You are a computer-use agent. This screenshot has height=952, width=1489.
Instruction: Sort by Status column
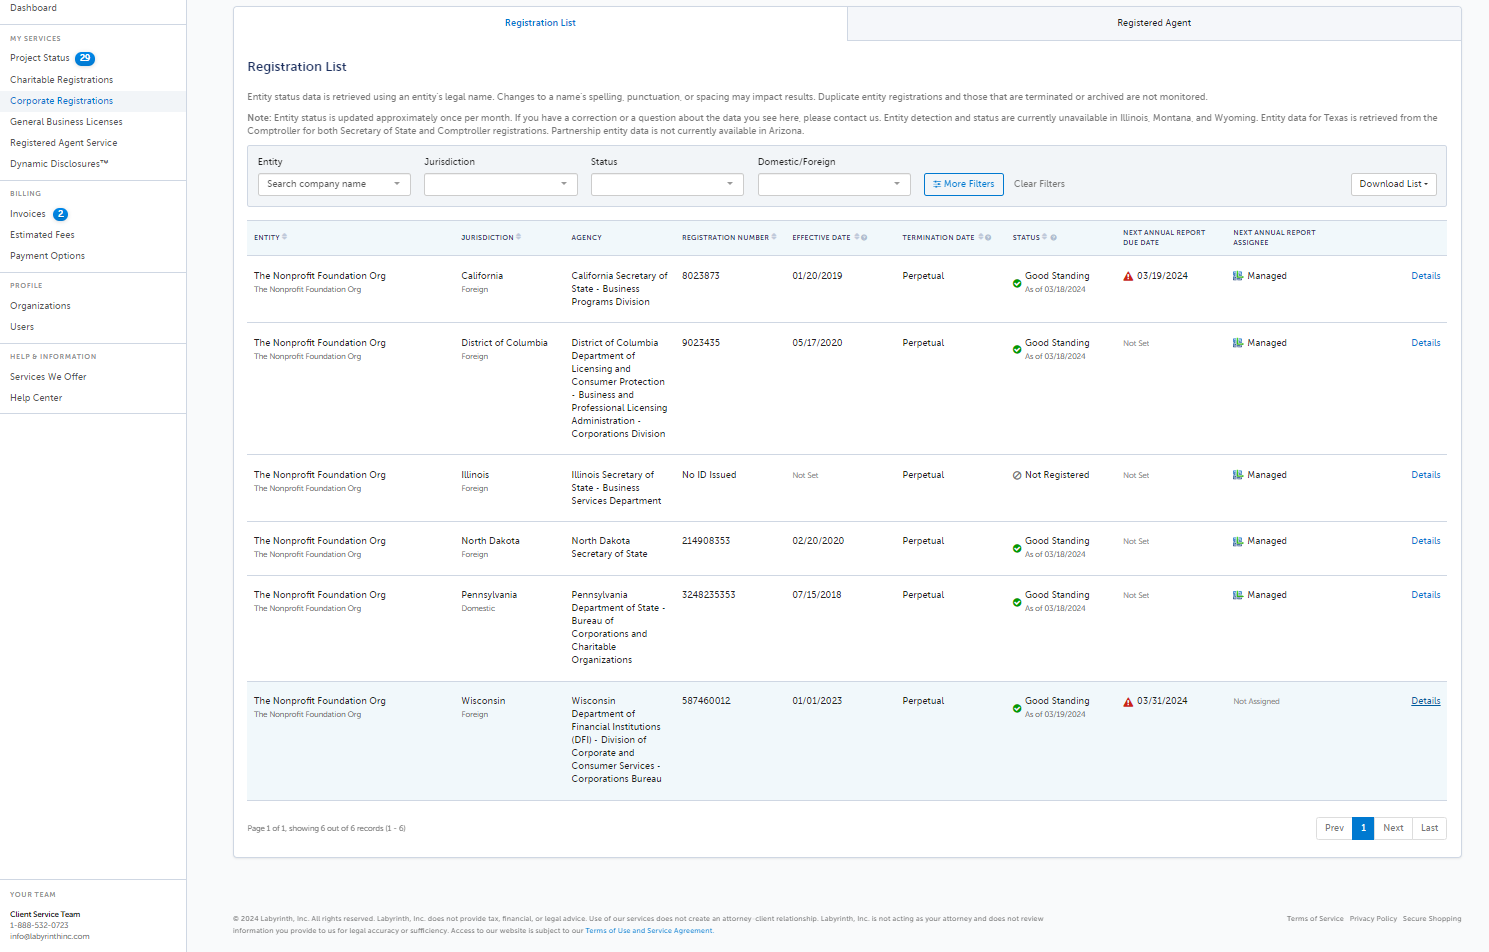(1045, 237)
